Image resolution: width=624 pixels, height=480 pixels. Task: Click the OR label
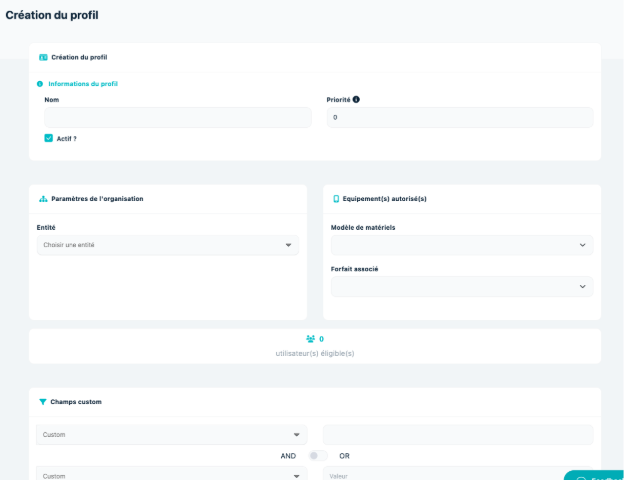(344, 456)
